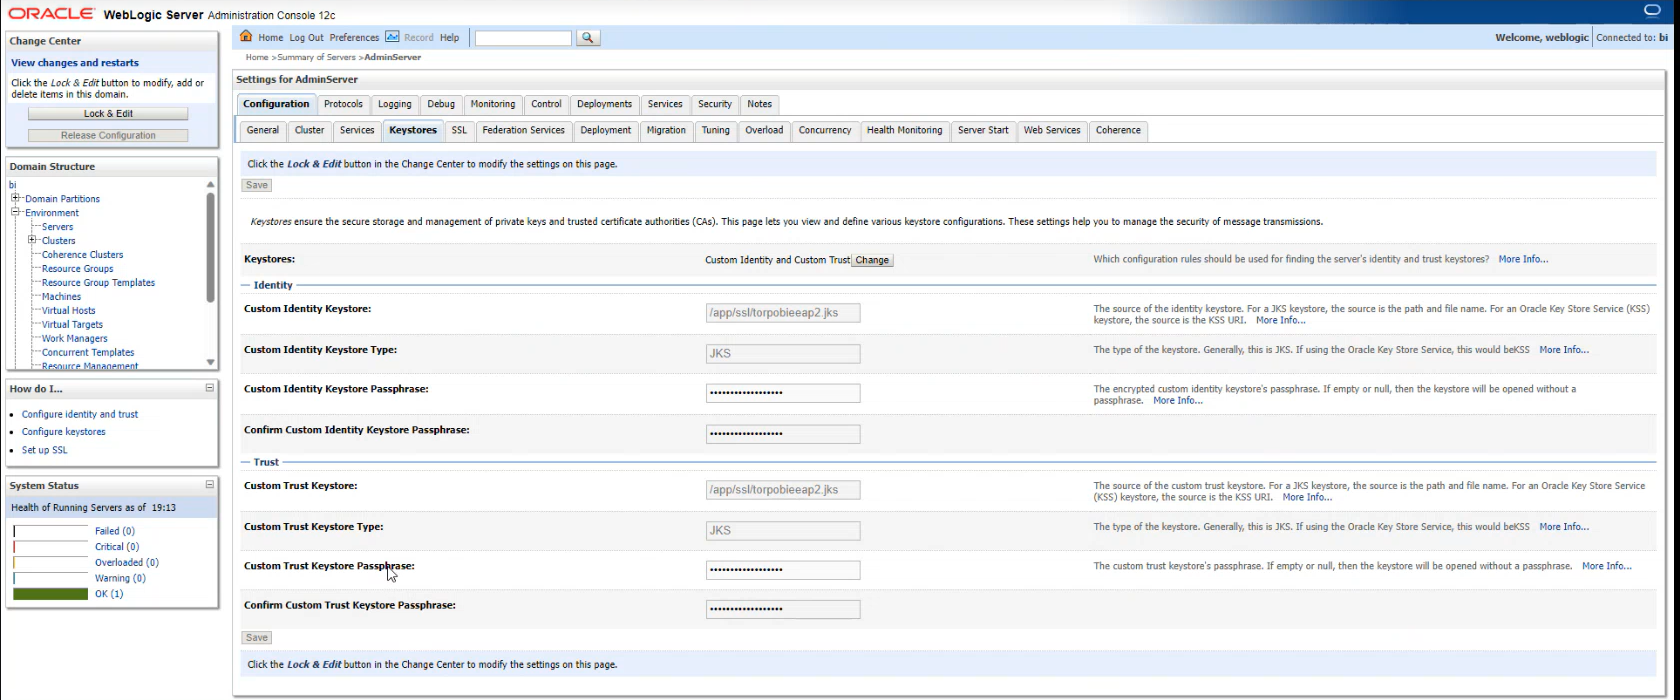The height and width of the screenshot is (700, 1680).
Task: Select the Health Monitoring sub-tab
Action: tap(904, 130)
